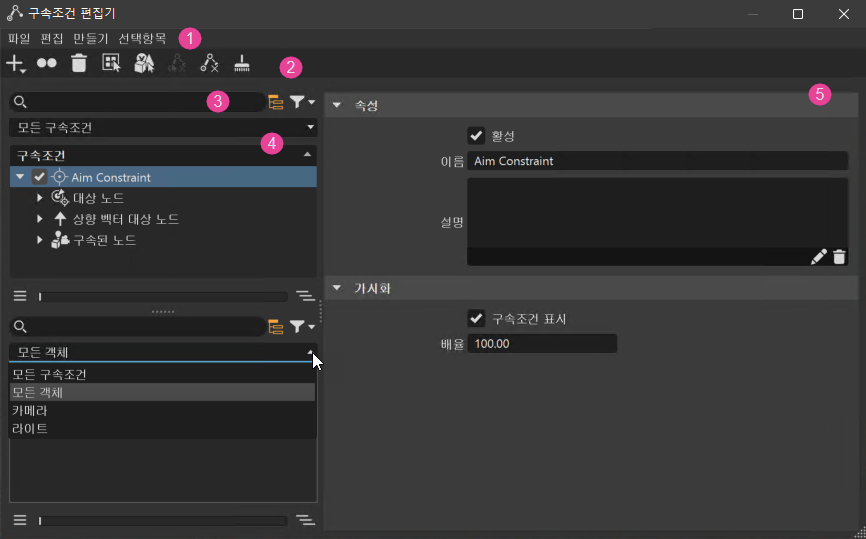Click the nodes-with-X remove icon in toolbar

pos(209,63)
